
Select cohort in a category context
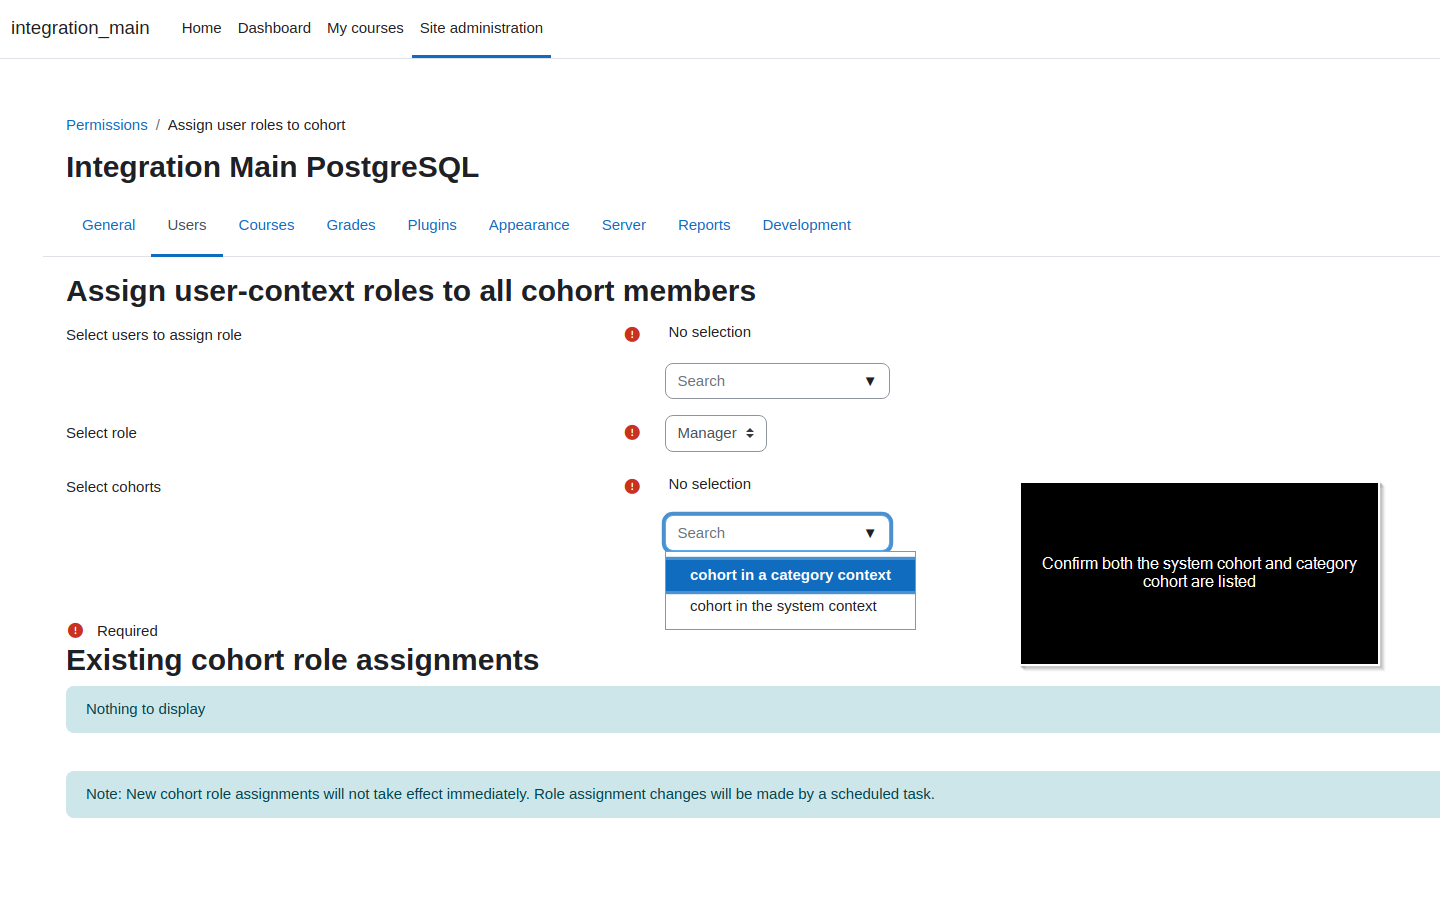790,575
